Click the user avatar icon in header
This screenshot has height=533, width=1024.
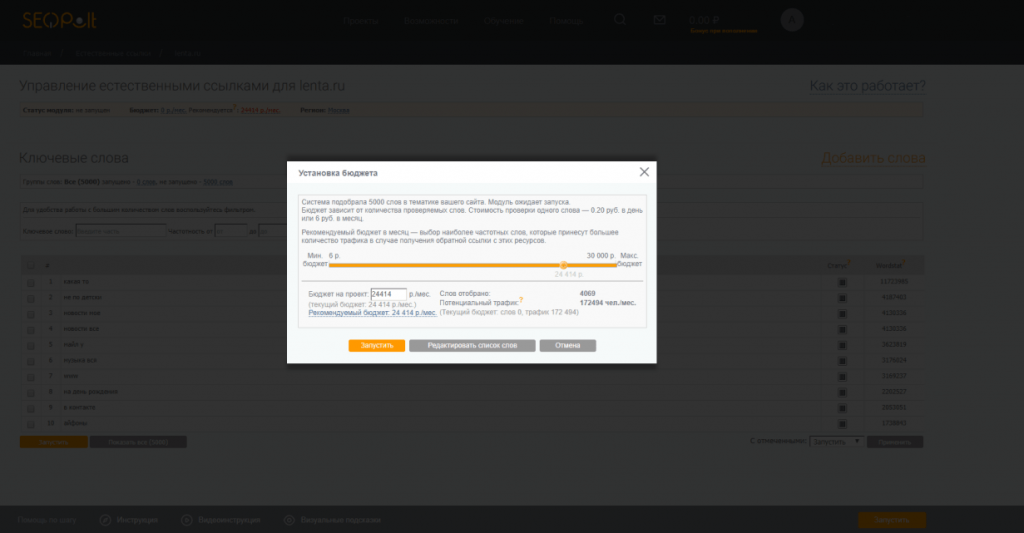tap(791, 20)
